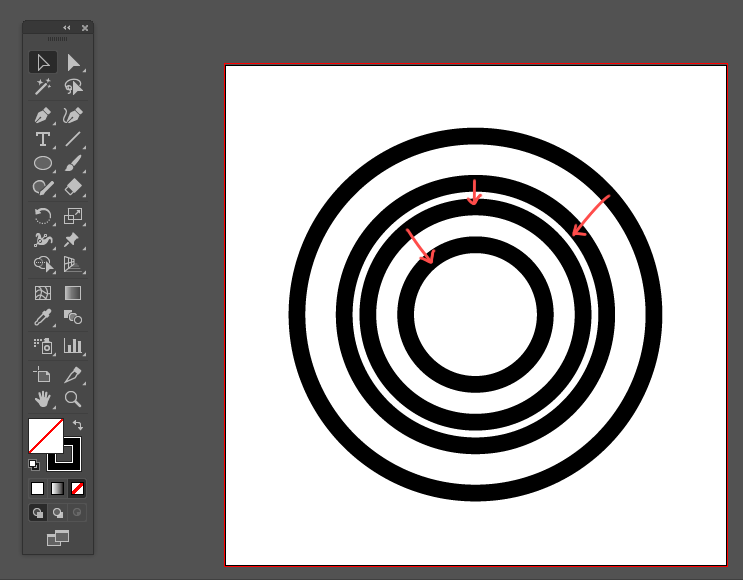Activate the Zoom magnifier tool
The width and height of the screenshot is (743, 580).
point(73,399)
